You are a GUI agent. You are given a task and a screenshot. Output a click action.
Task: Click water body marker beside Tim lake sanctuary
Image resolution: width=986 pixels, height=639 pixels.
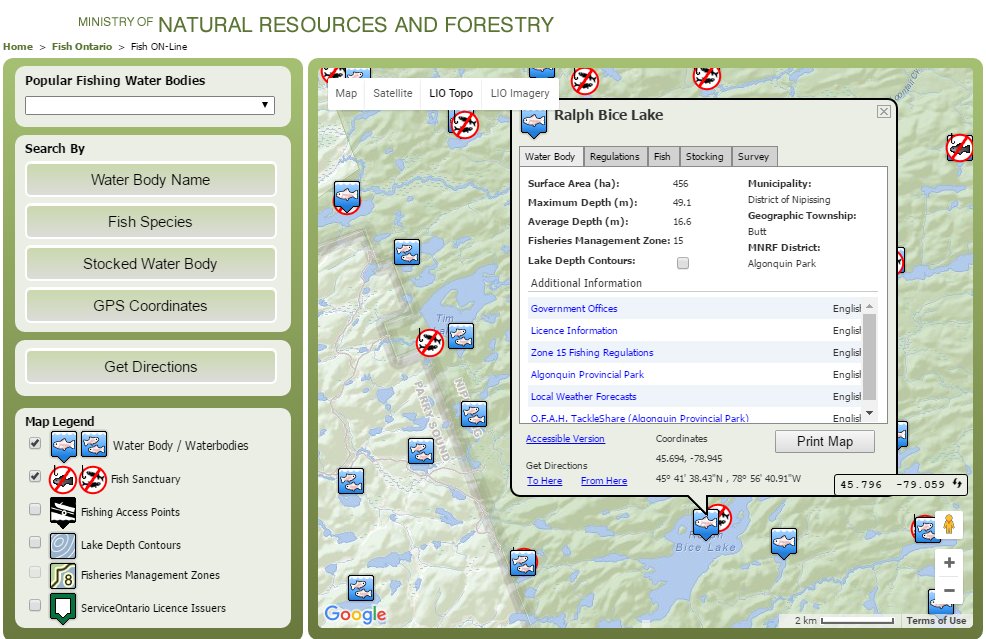pos(461,336)
